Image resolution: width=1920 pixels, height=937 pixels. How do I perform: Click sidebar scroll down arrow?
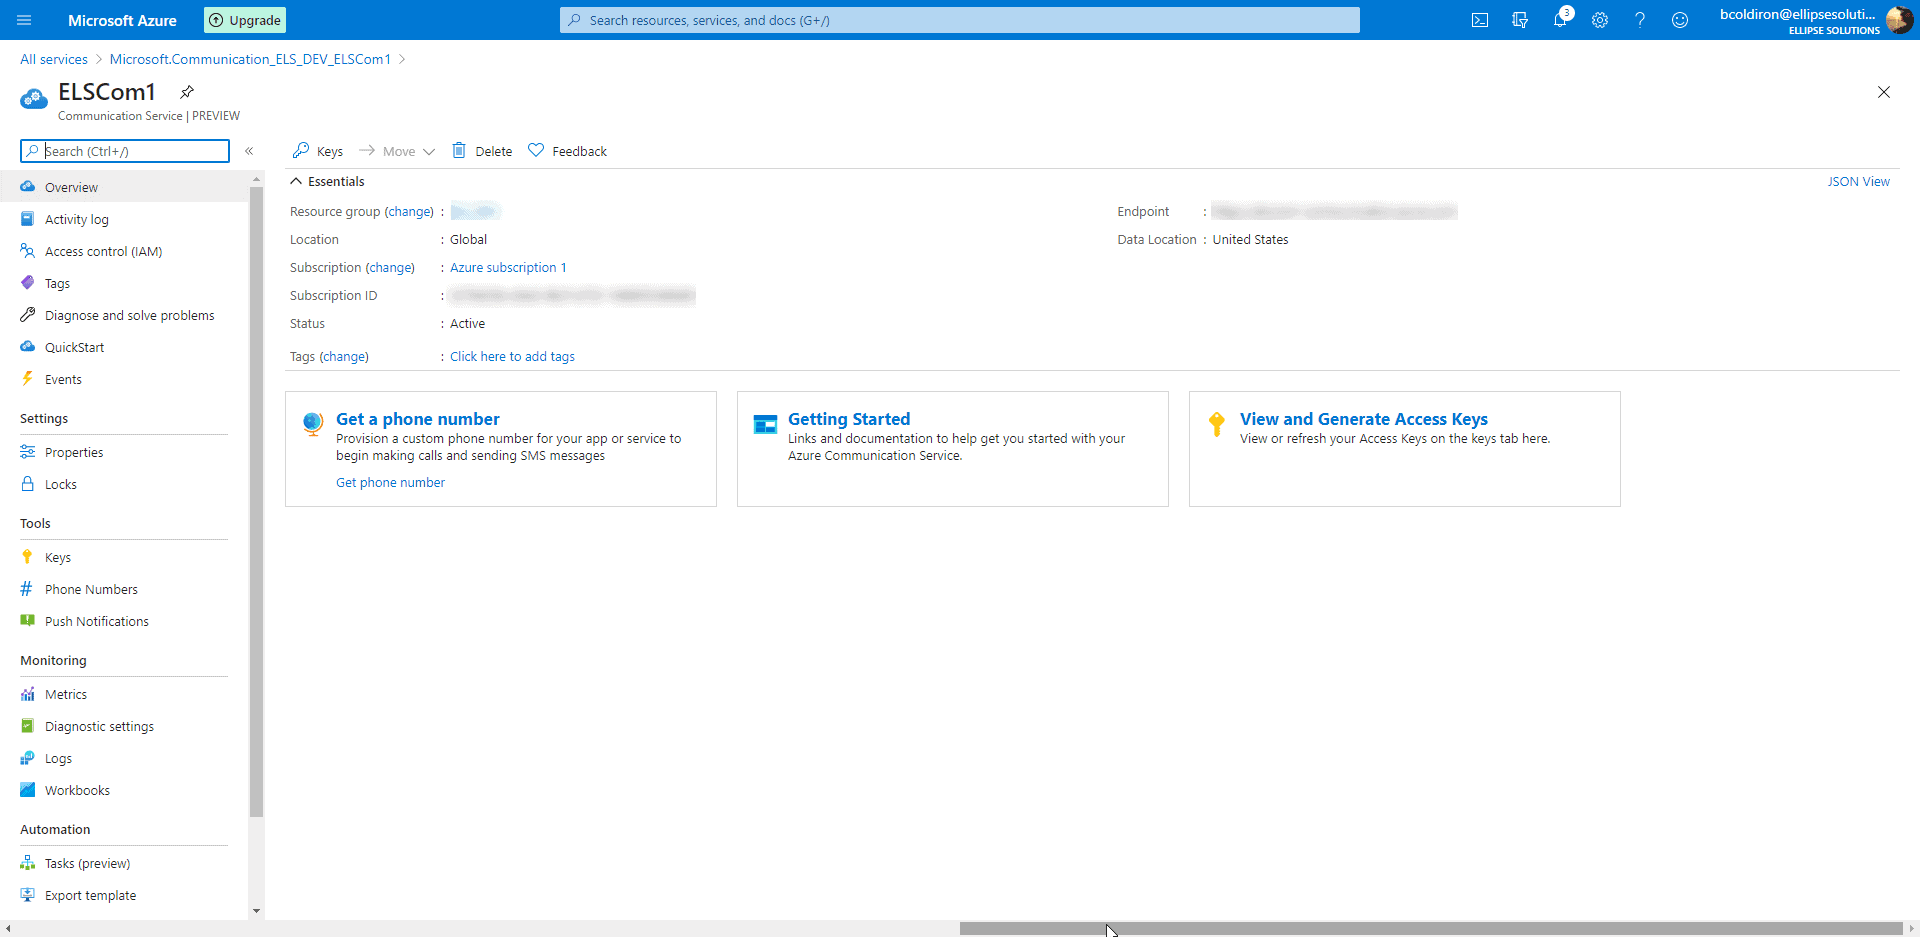point(256,911)
